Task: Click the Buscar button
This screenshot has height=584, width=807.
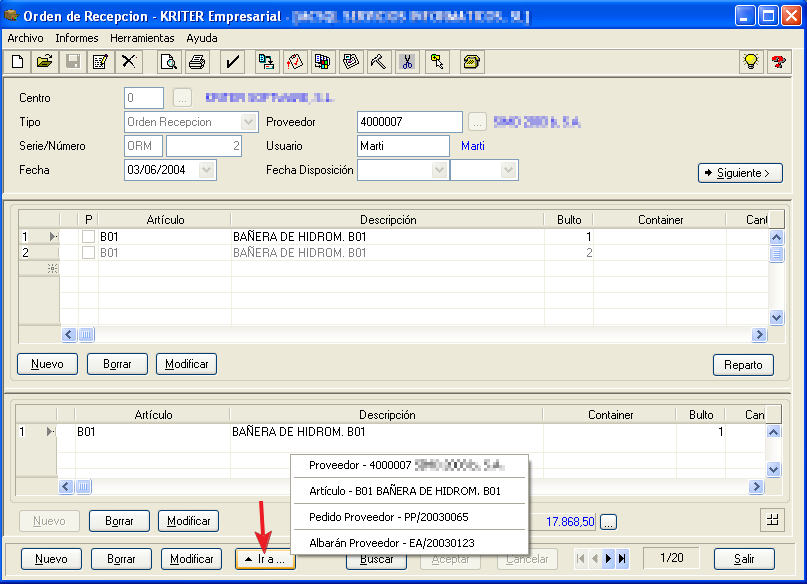Action: 376,562
